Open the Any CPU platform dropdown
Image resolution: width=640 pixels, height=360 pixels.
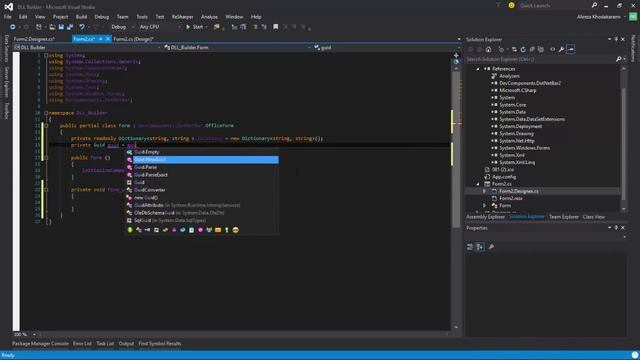[160, 27]
